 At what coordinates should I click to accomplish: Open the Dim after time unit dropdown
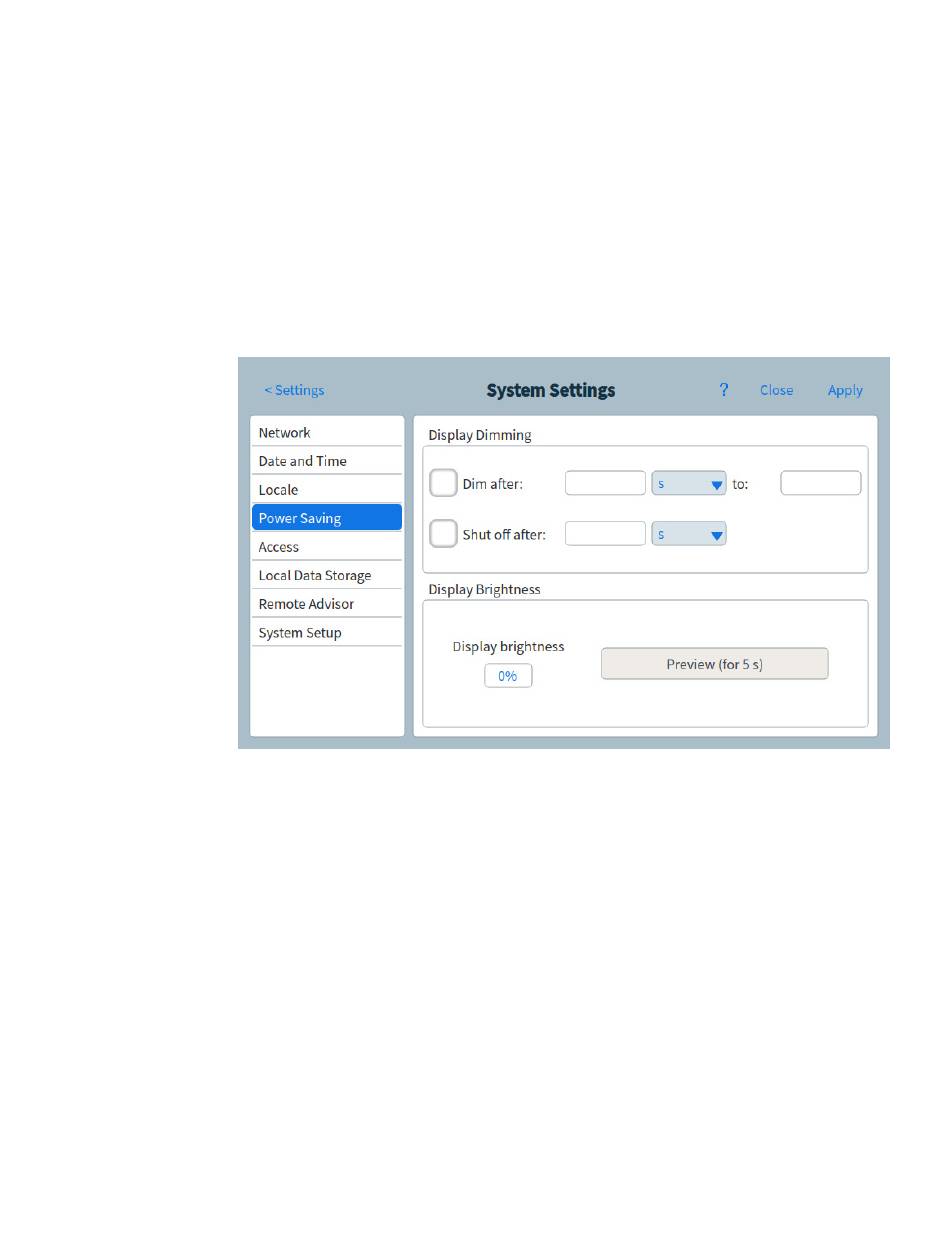coord(689,483)
